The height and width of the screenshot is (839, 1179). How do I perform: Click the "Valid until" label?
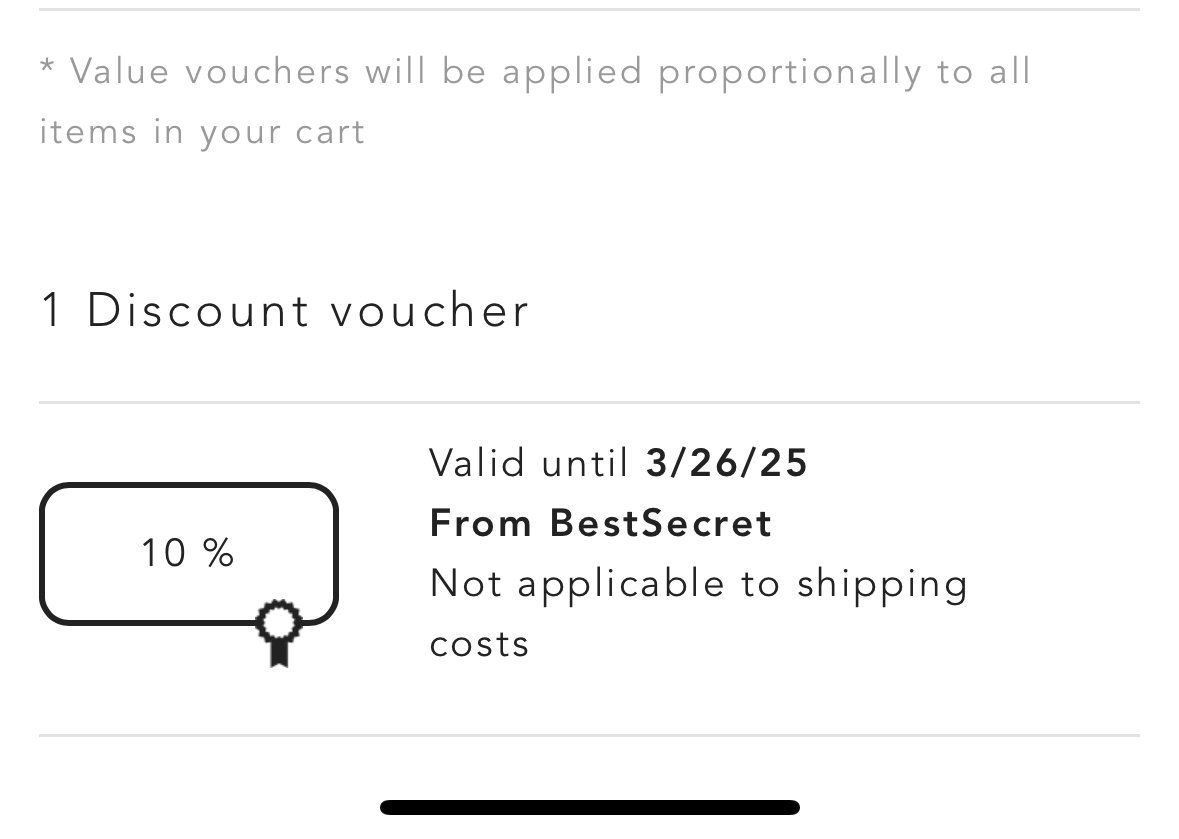click(527, 463)
